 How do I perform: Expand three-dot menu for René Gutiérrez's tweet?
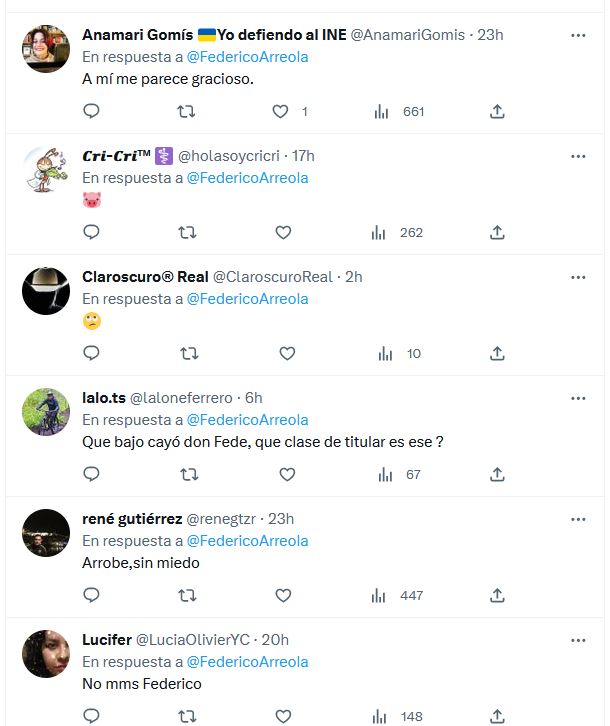578,519
